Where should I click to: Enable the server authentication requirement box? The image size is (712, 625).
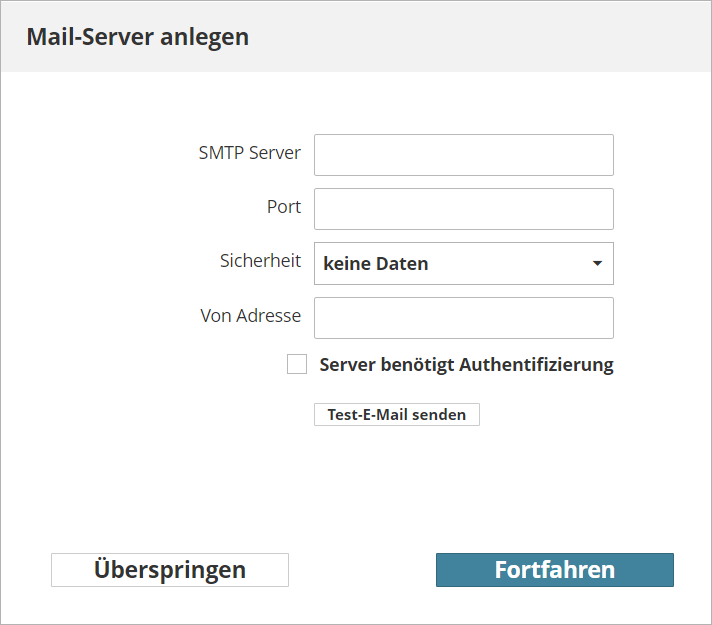coord(297,364)
